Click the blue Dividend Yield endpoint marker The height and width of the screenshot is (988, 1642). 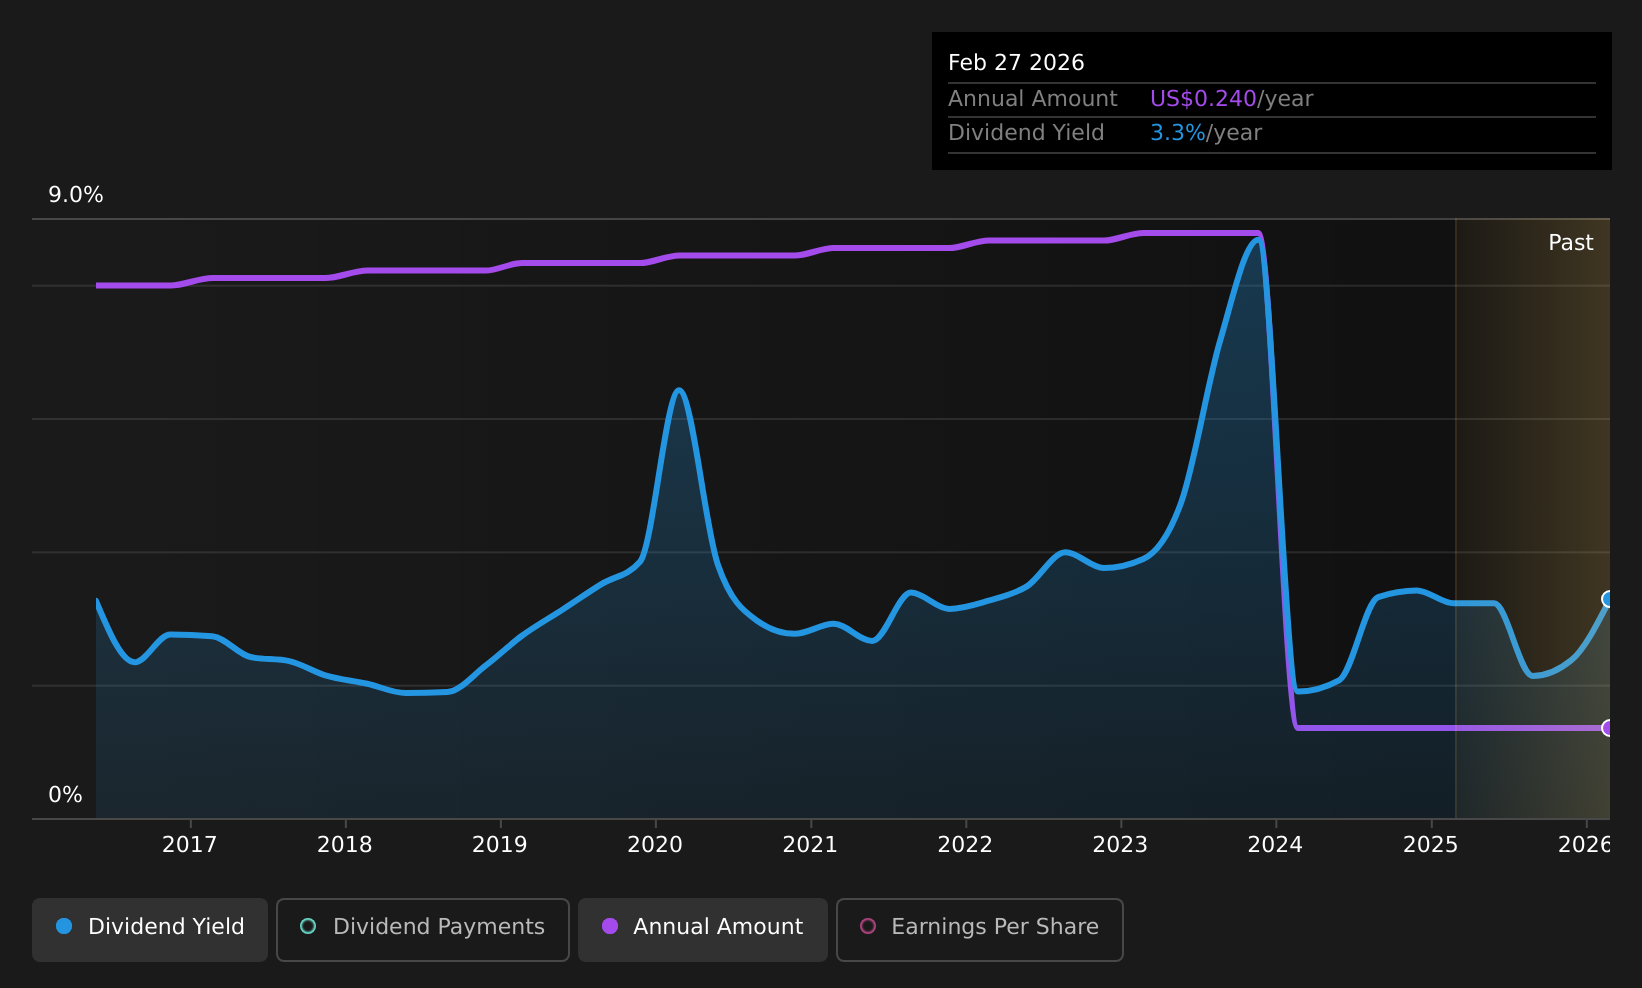(1608, 599)
